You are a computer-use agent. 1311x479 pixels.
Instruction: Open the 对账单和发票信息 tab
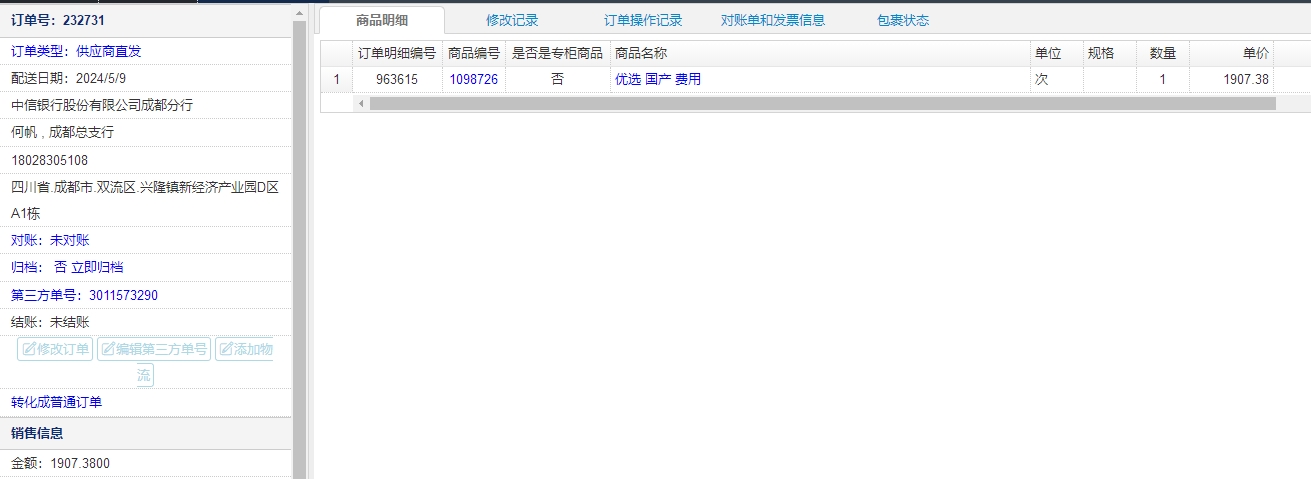pyautogui.click(x=773, y=20)
